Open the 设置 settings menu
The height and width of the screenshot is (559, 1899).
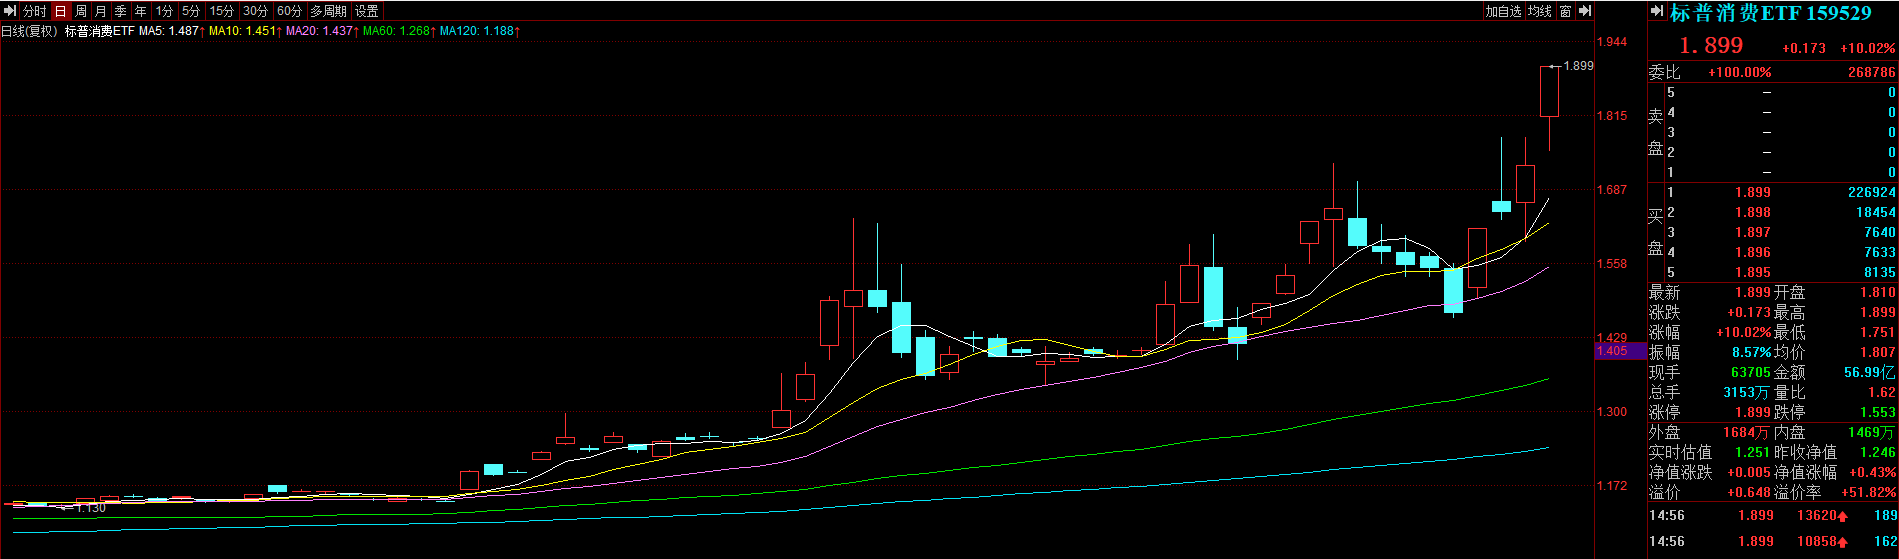coord(367,11)
